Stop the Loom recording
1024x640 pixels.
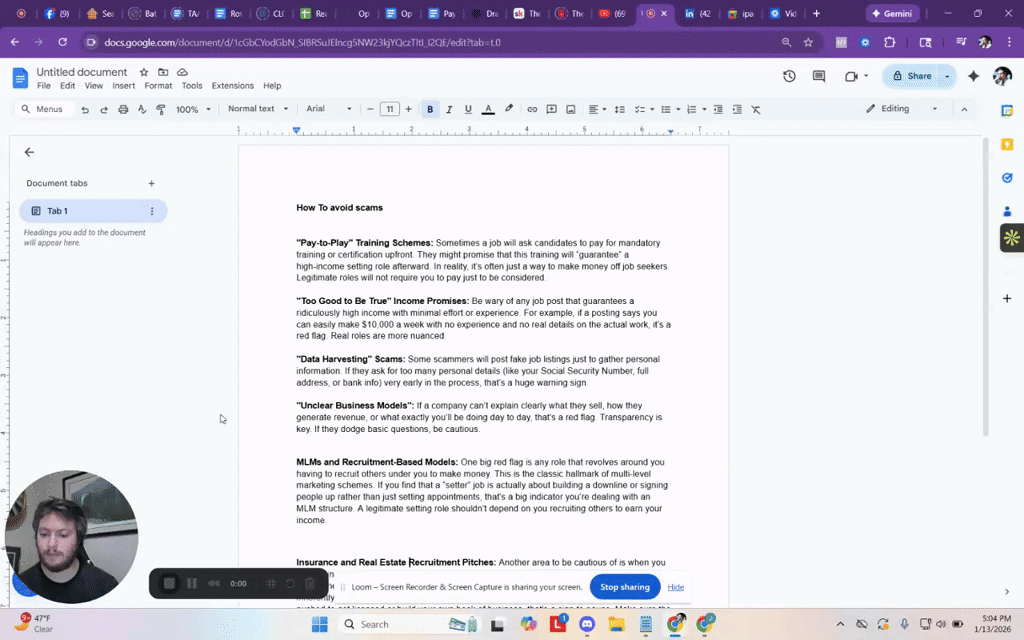(x=169, y=583)
